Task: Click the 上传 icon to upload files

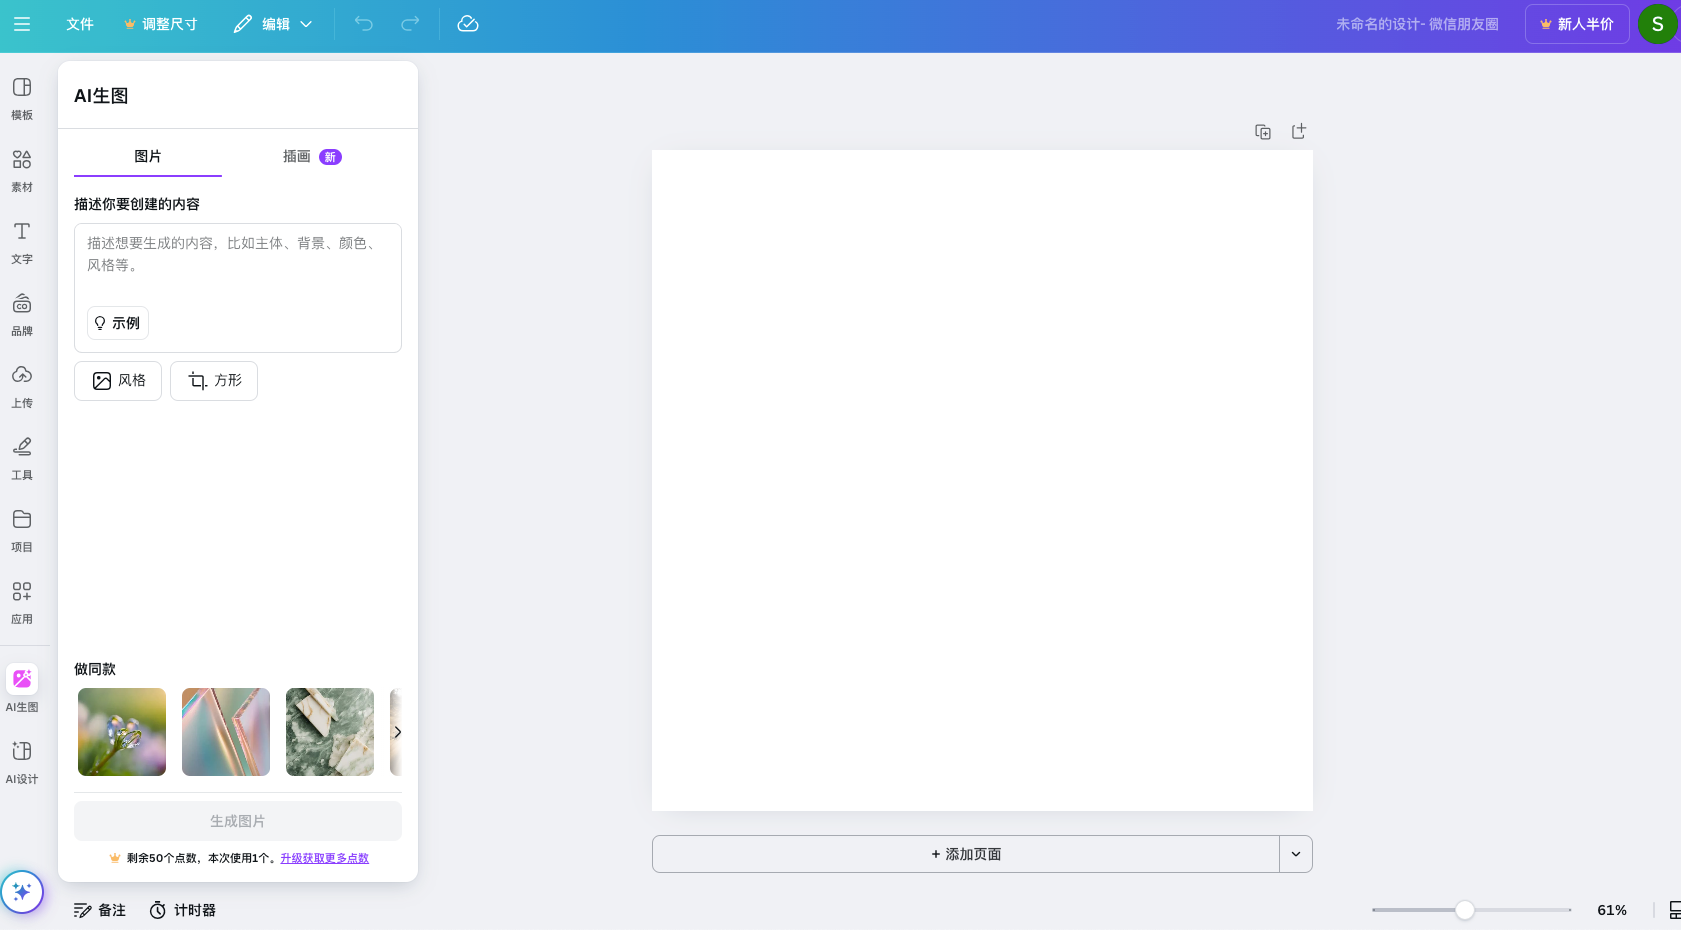Action: pos(22,385)
